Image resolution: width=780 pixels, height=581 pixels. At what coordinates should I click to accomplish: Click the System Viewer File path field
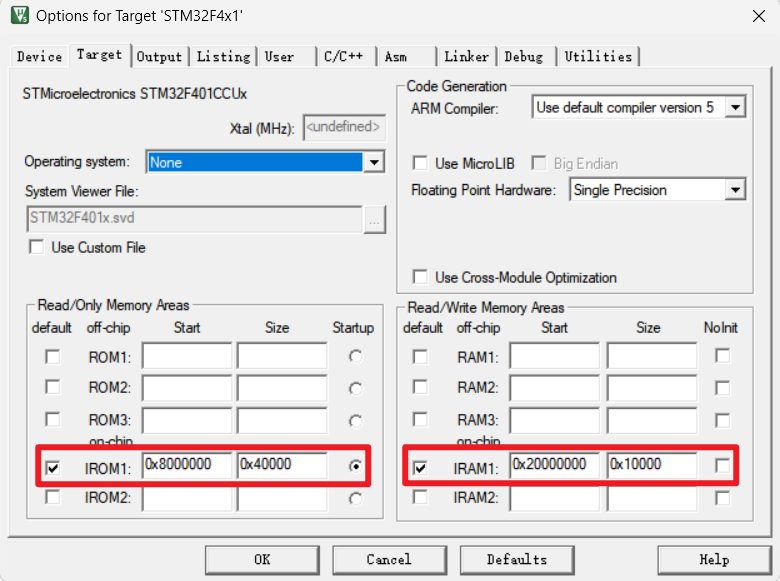[195, 219]
